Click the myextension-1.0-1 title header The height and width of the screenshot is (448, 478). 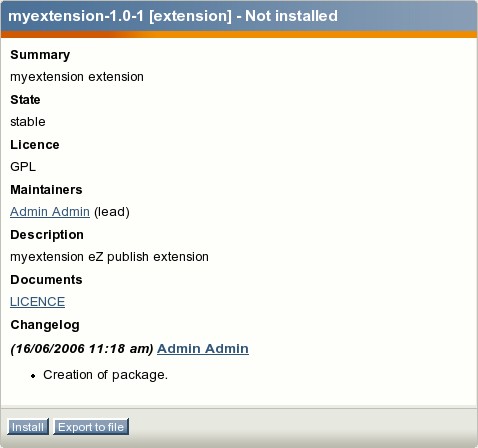click(173, 16)
